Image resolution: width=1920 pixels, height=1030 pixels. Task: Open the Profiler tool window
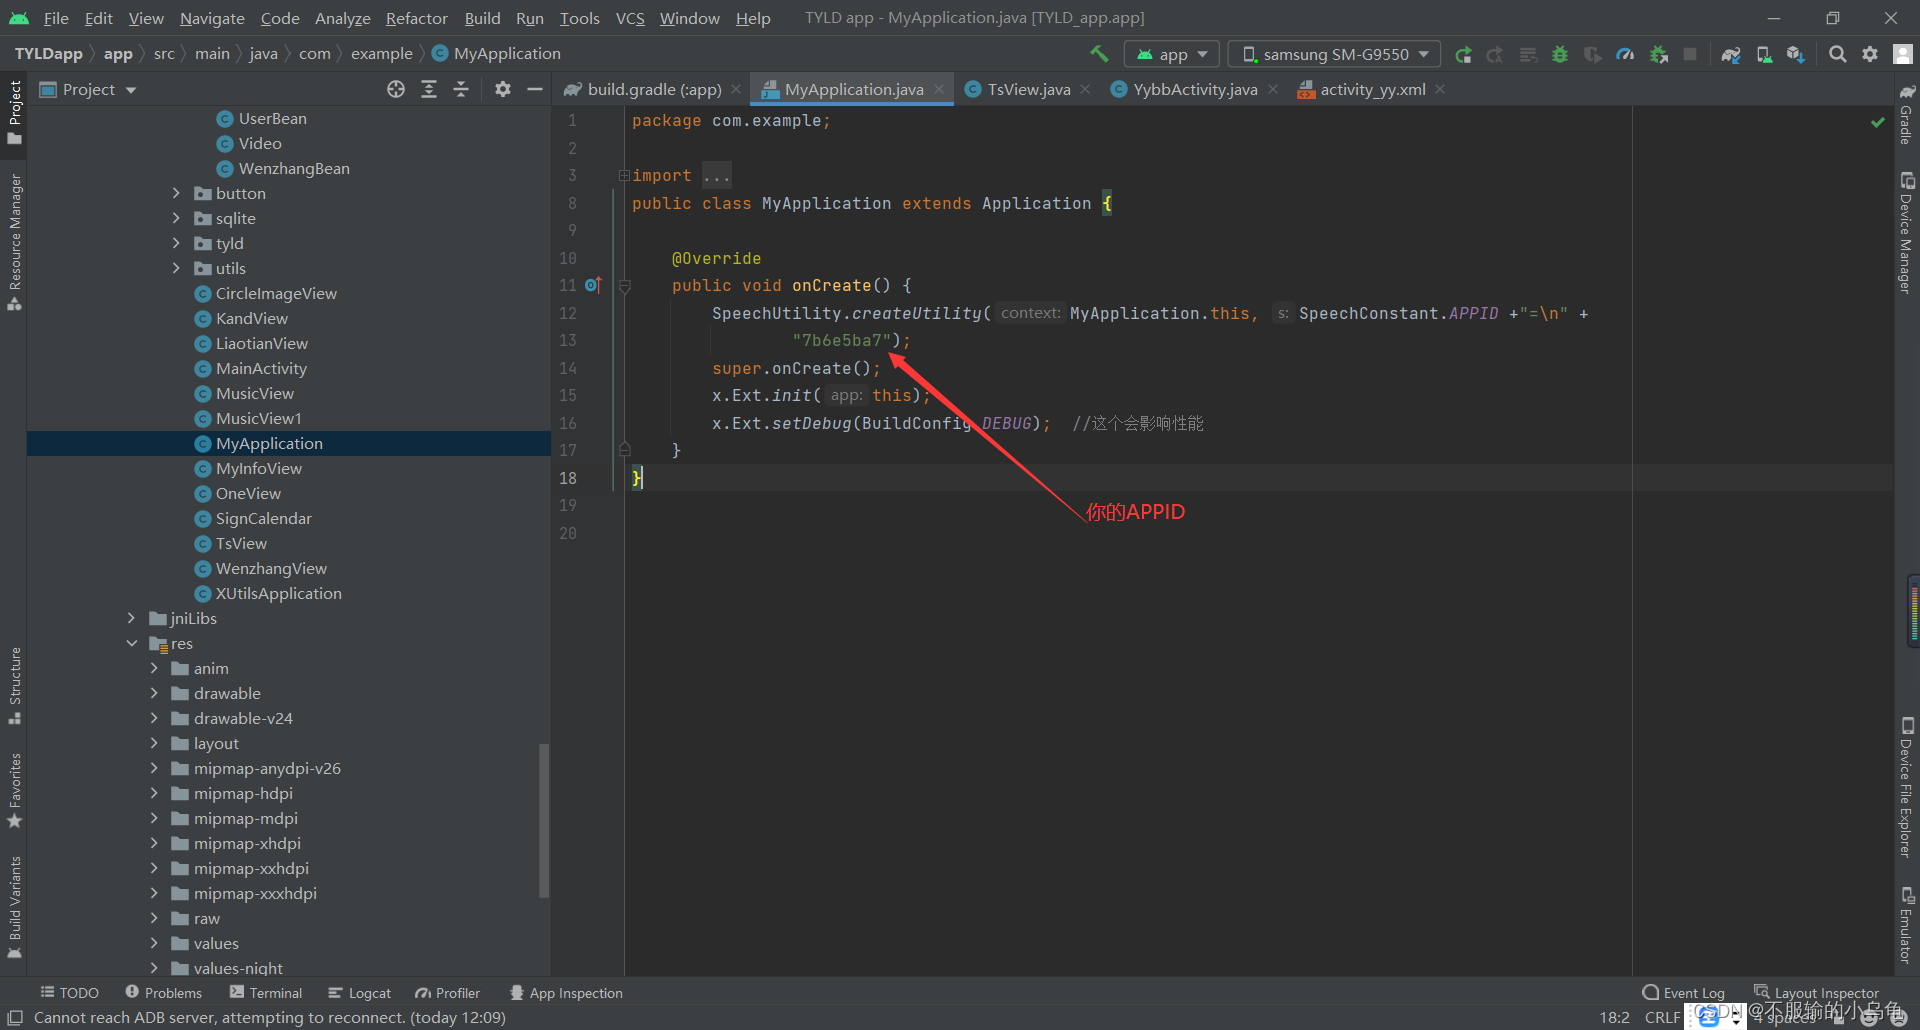(x=448, y=992)
